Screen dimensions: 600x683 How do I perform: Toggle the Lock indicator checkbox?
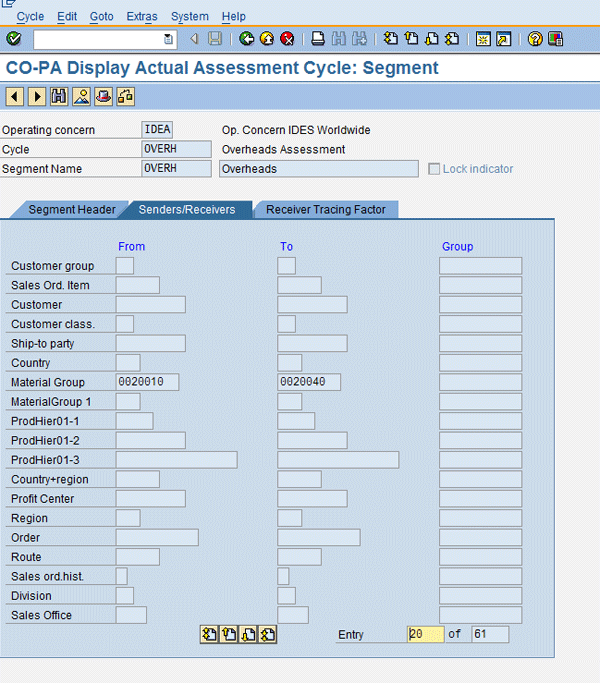pyautogui.click(x=434, y=169)
